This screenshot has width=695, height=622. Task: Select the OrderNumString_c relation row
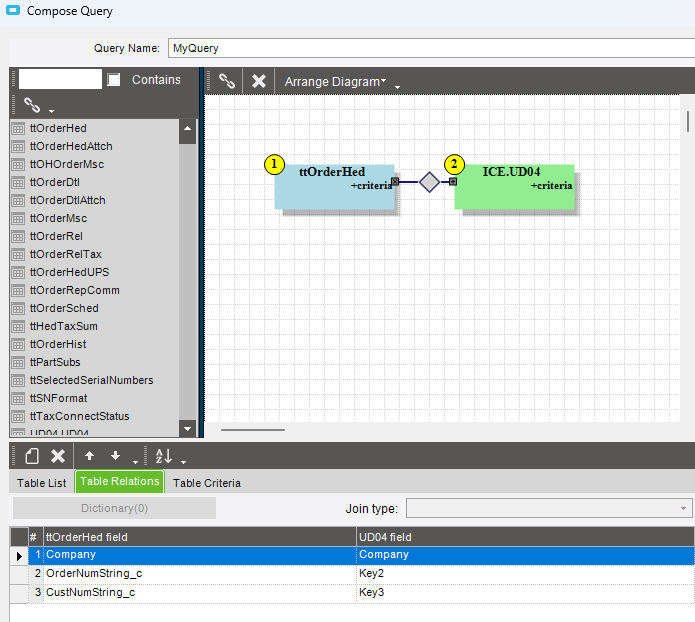(200, 574)
